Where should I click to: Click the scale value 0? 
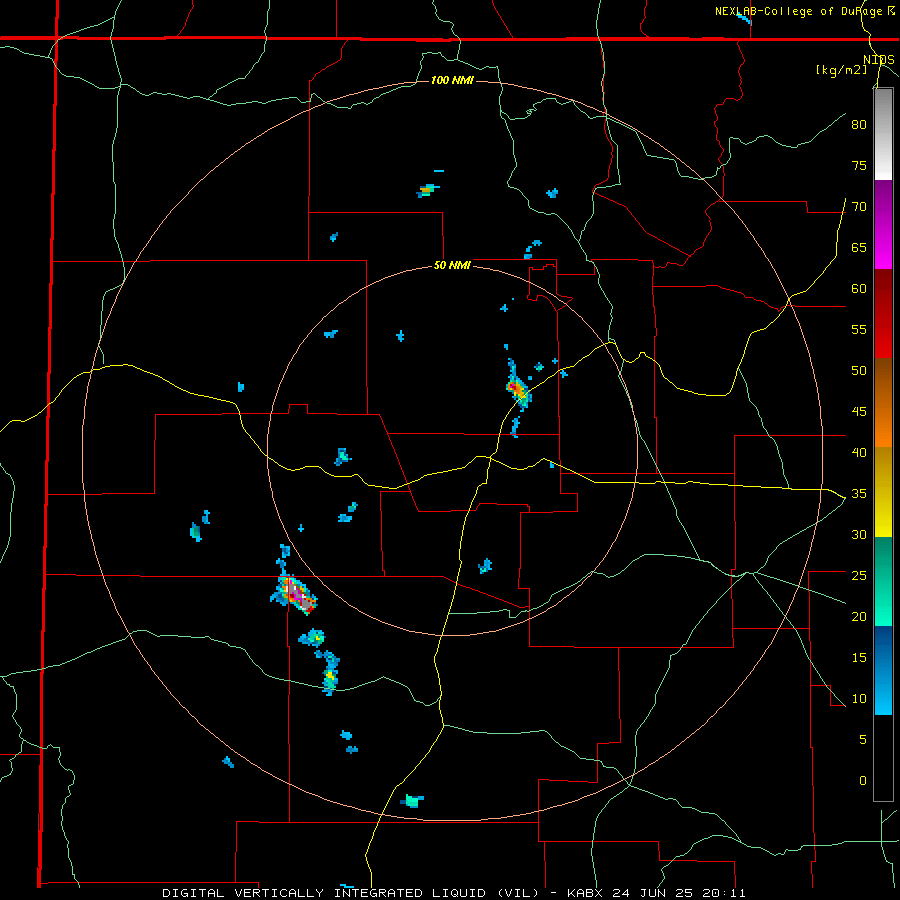tap(863, 781)
